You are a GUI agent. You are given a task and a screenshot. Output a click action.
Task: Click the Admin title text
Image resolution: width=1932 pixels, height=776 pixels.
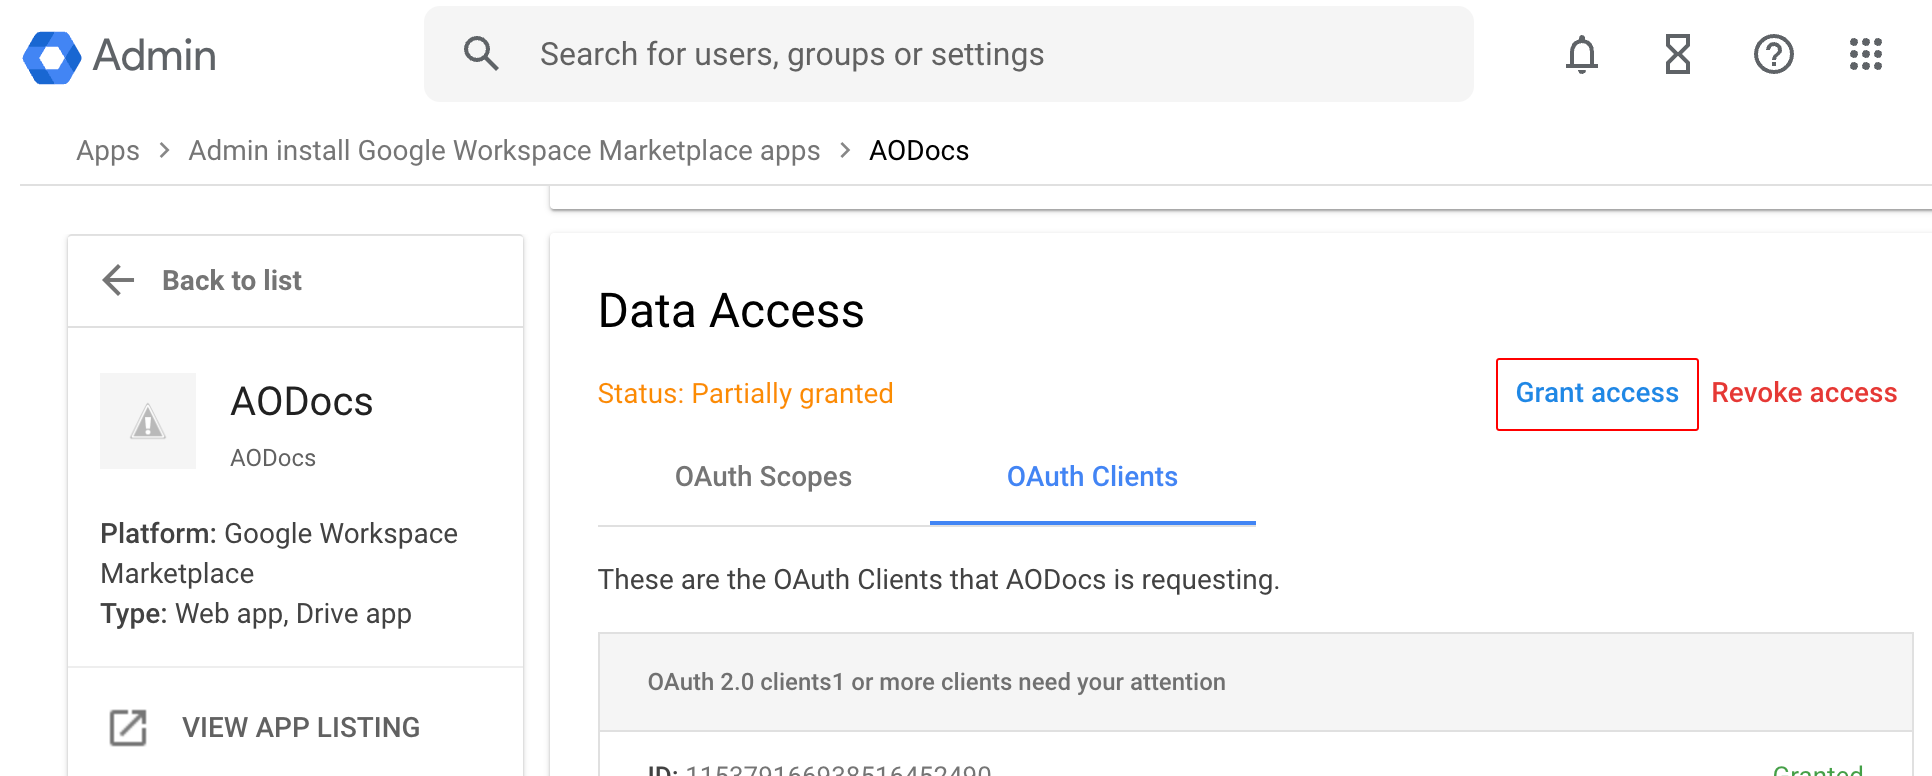click(x=155, y=56)
